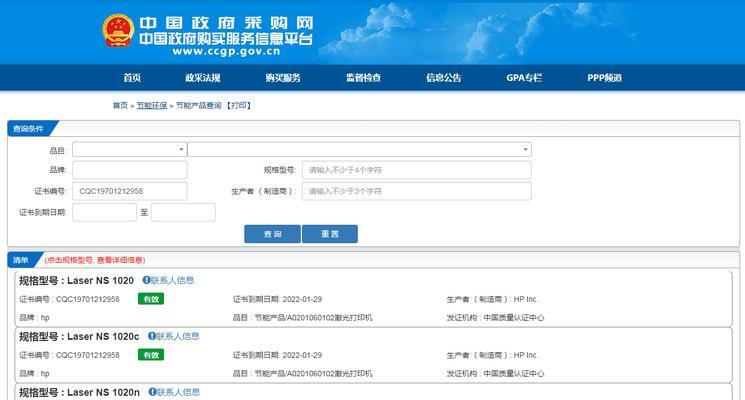This screenshot has width=745, height=400.
Task: Open 监督检查 navigation menu item
Action: pyautogui.click(x=363, y=77)
